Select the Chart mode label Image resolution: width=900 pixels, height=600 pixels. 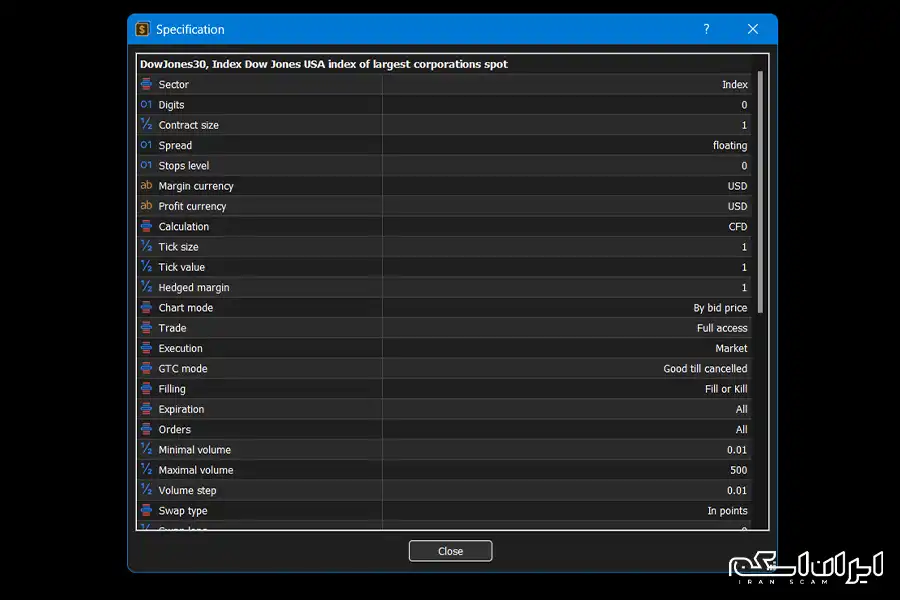tap(185, 308)
